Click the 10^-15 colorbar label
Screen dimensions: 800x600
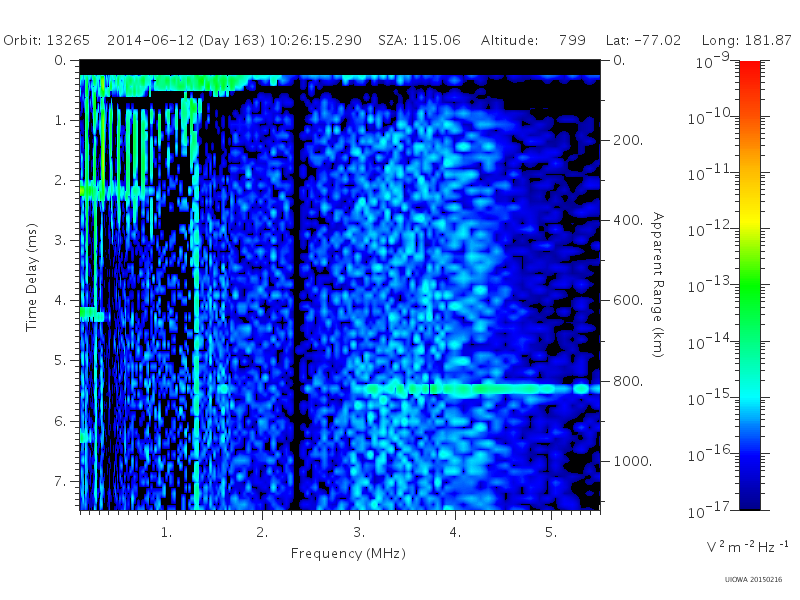(711, 397)
